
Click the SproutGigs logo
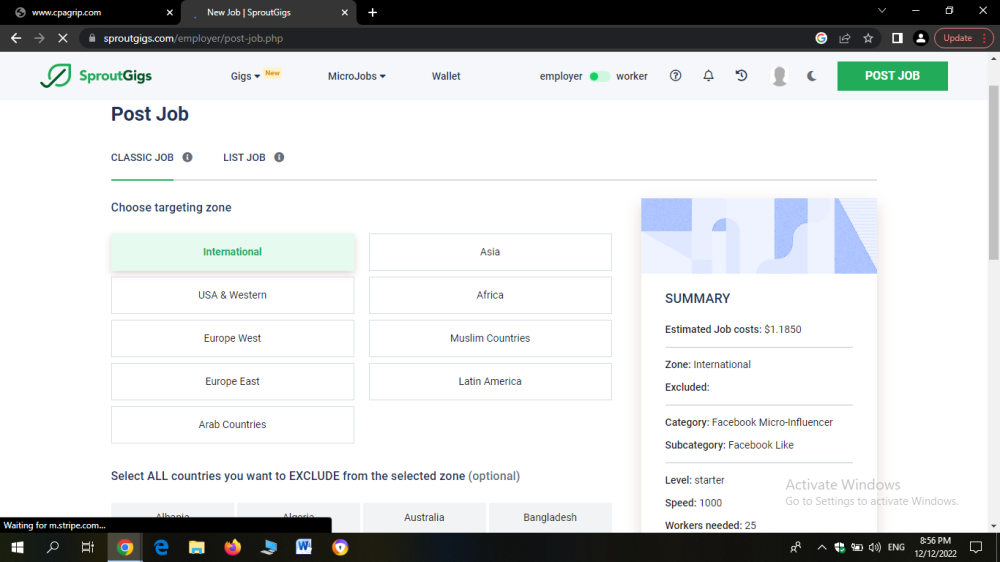point(96,76)
